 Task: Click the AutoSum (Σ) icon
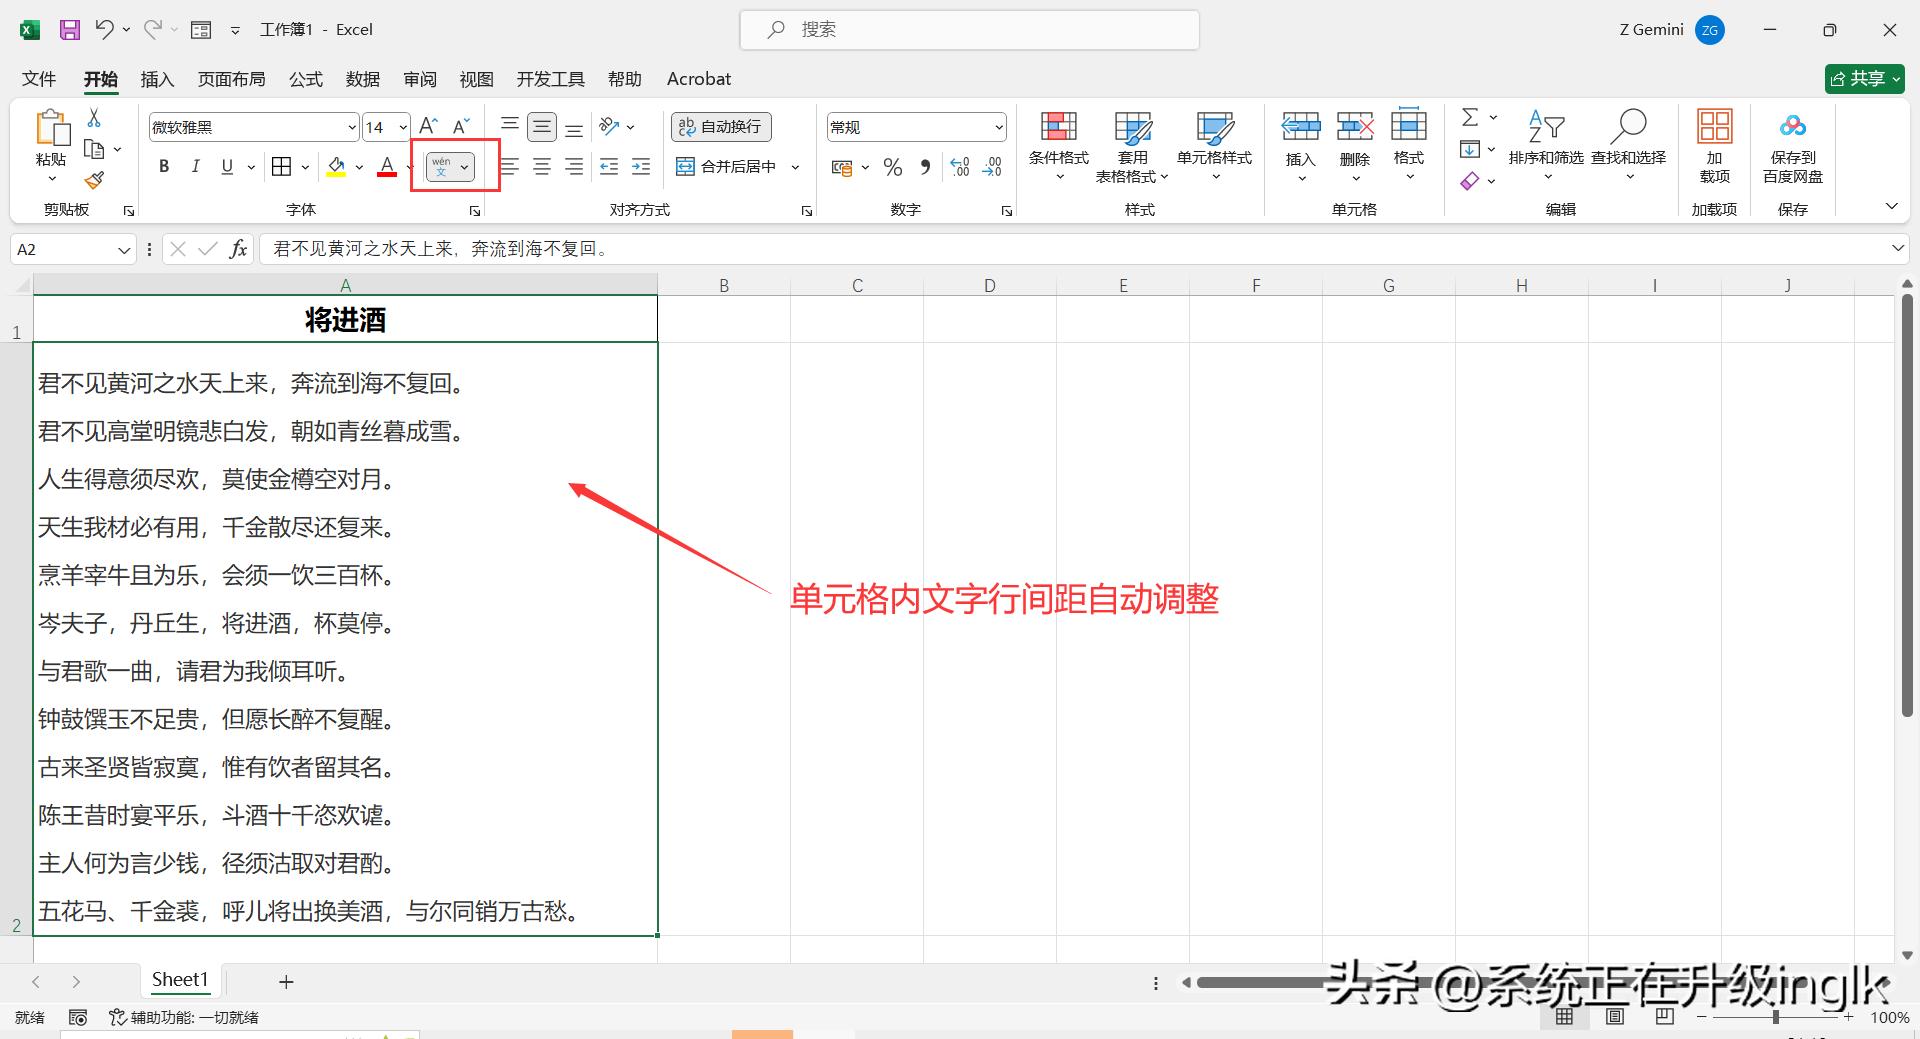pos(1470,116)
